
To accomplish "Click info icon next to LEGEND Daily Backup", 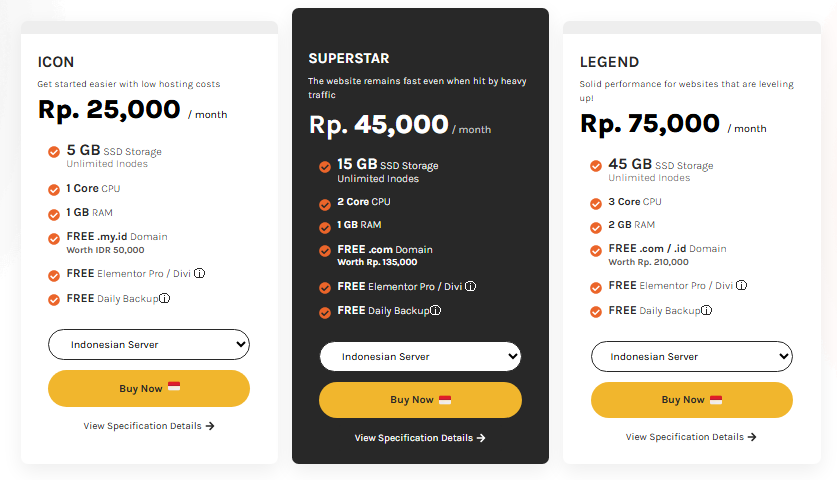I will tap(706, 310).
